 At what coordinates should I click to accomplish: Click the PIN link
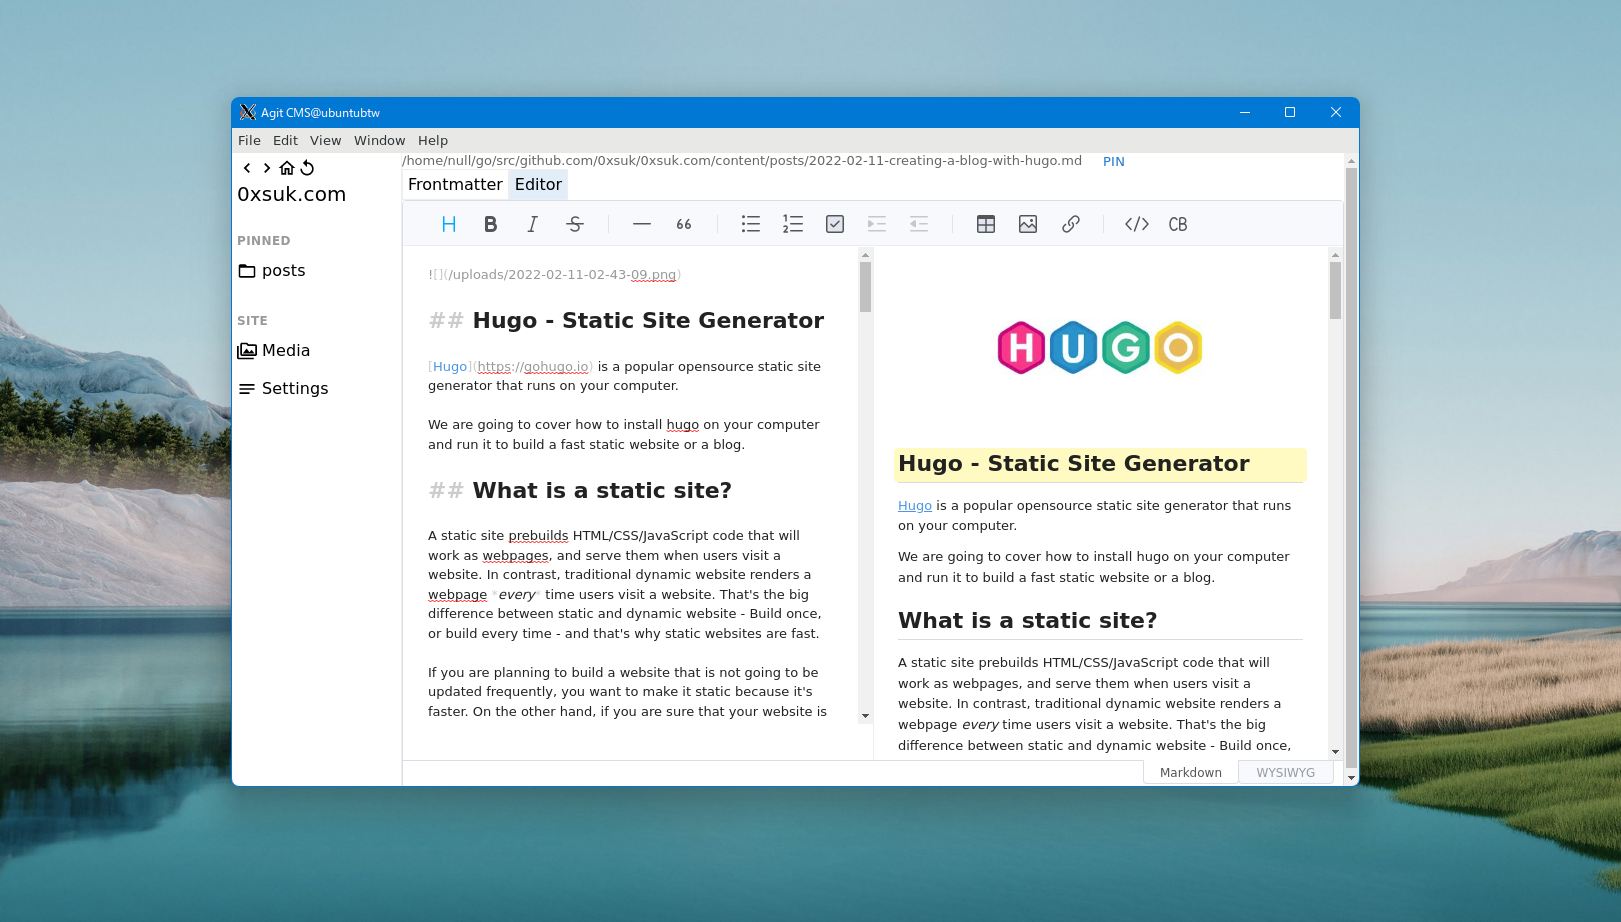click(1113, 162)
